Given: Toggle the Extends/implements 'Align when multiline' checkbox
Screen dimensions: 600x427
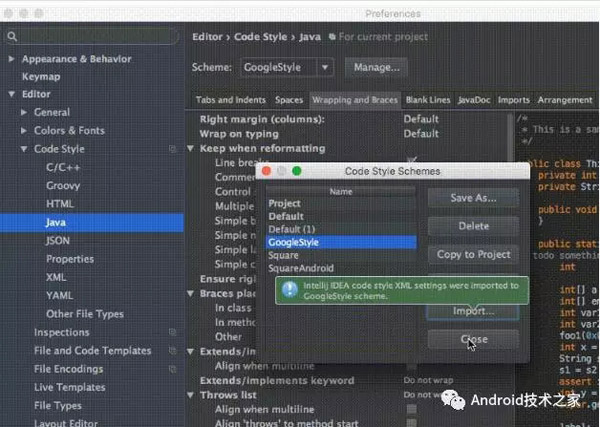Looking at the screenshot, I should click(x=412, y=366).
